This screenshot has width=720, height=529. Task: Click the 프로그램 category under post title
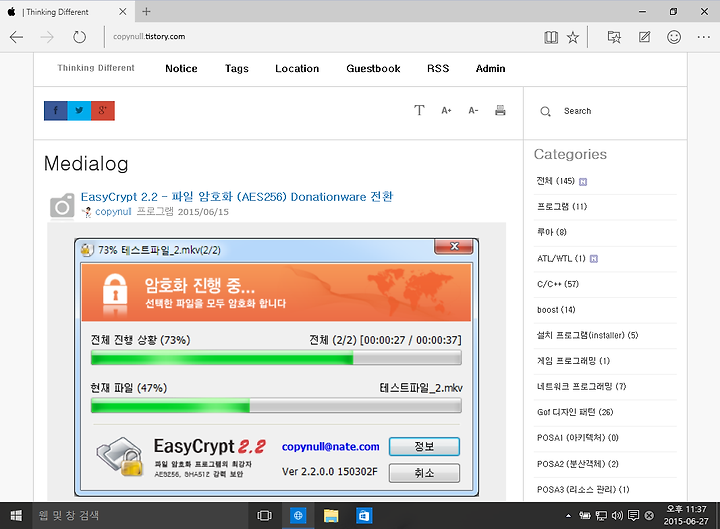155,212
